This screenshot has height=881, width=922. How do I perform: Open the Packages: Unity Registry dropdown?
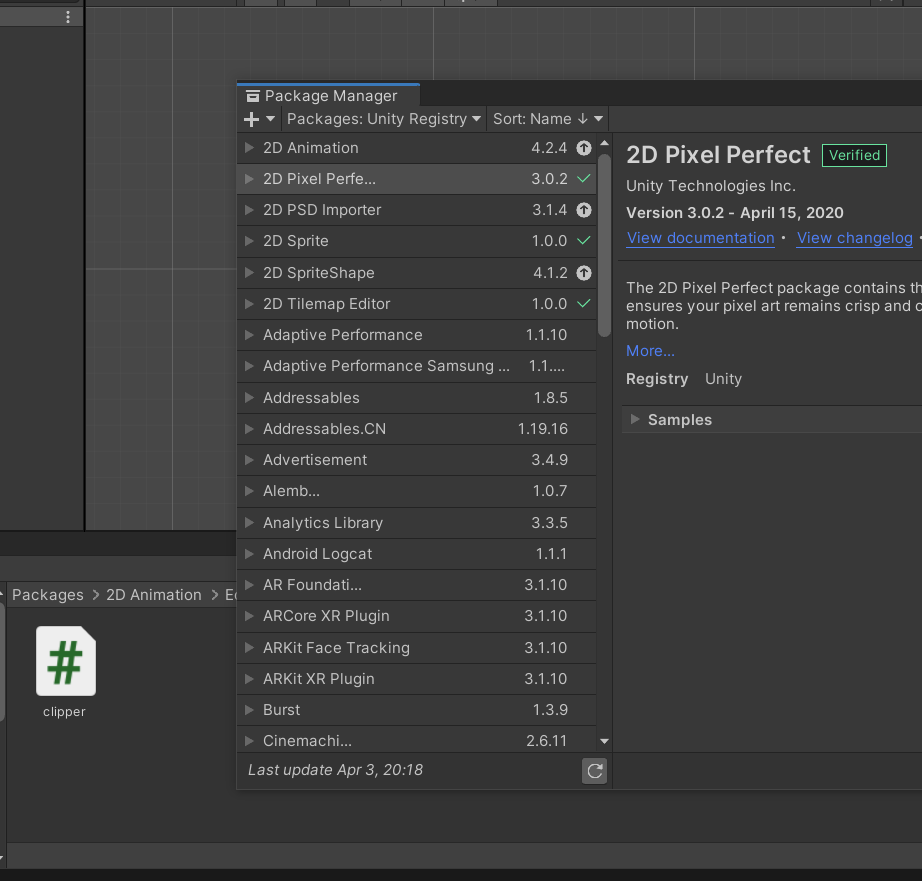383,119
